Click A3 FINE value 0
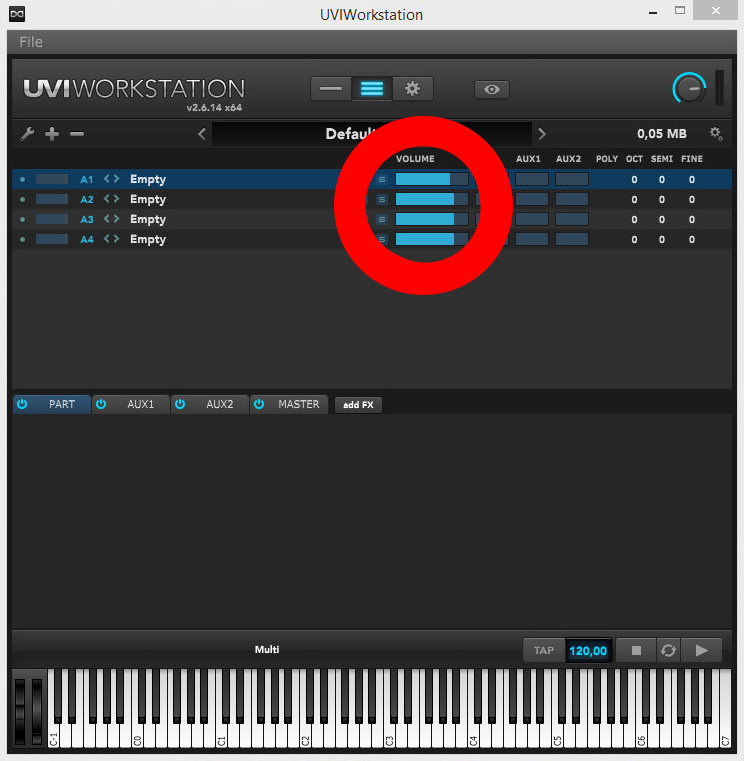 [692, 219]
